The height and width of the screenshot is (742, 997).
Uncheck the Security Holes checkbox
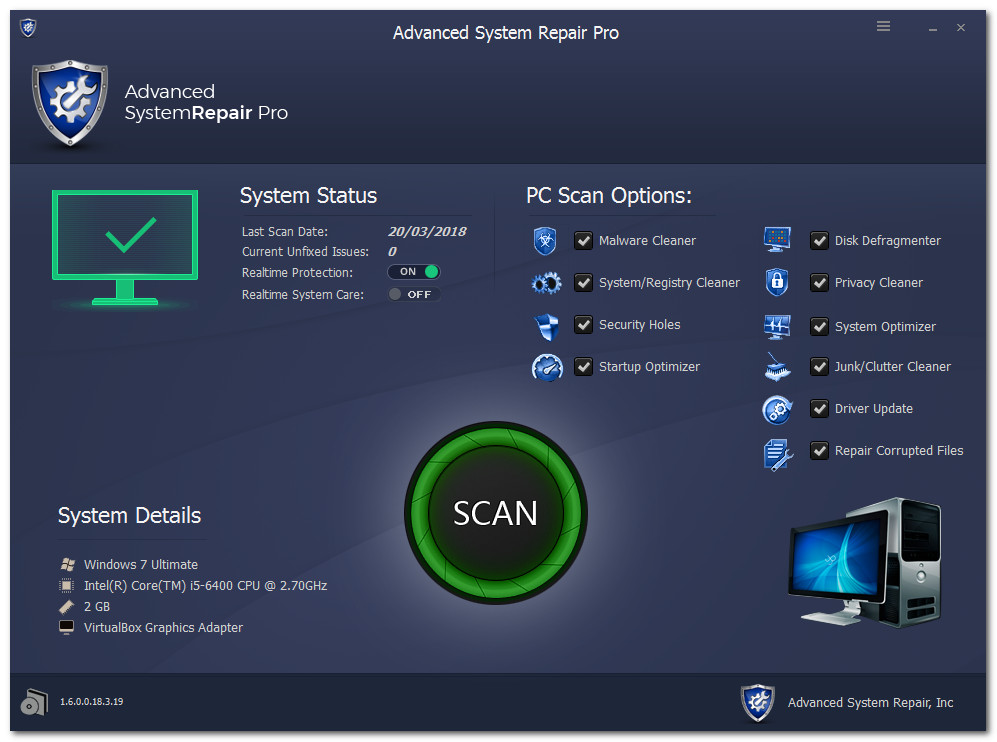[x=583, y=324]
